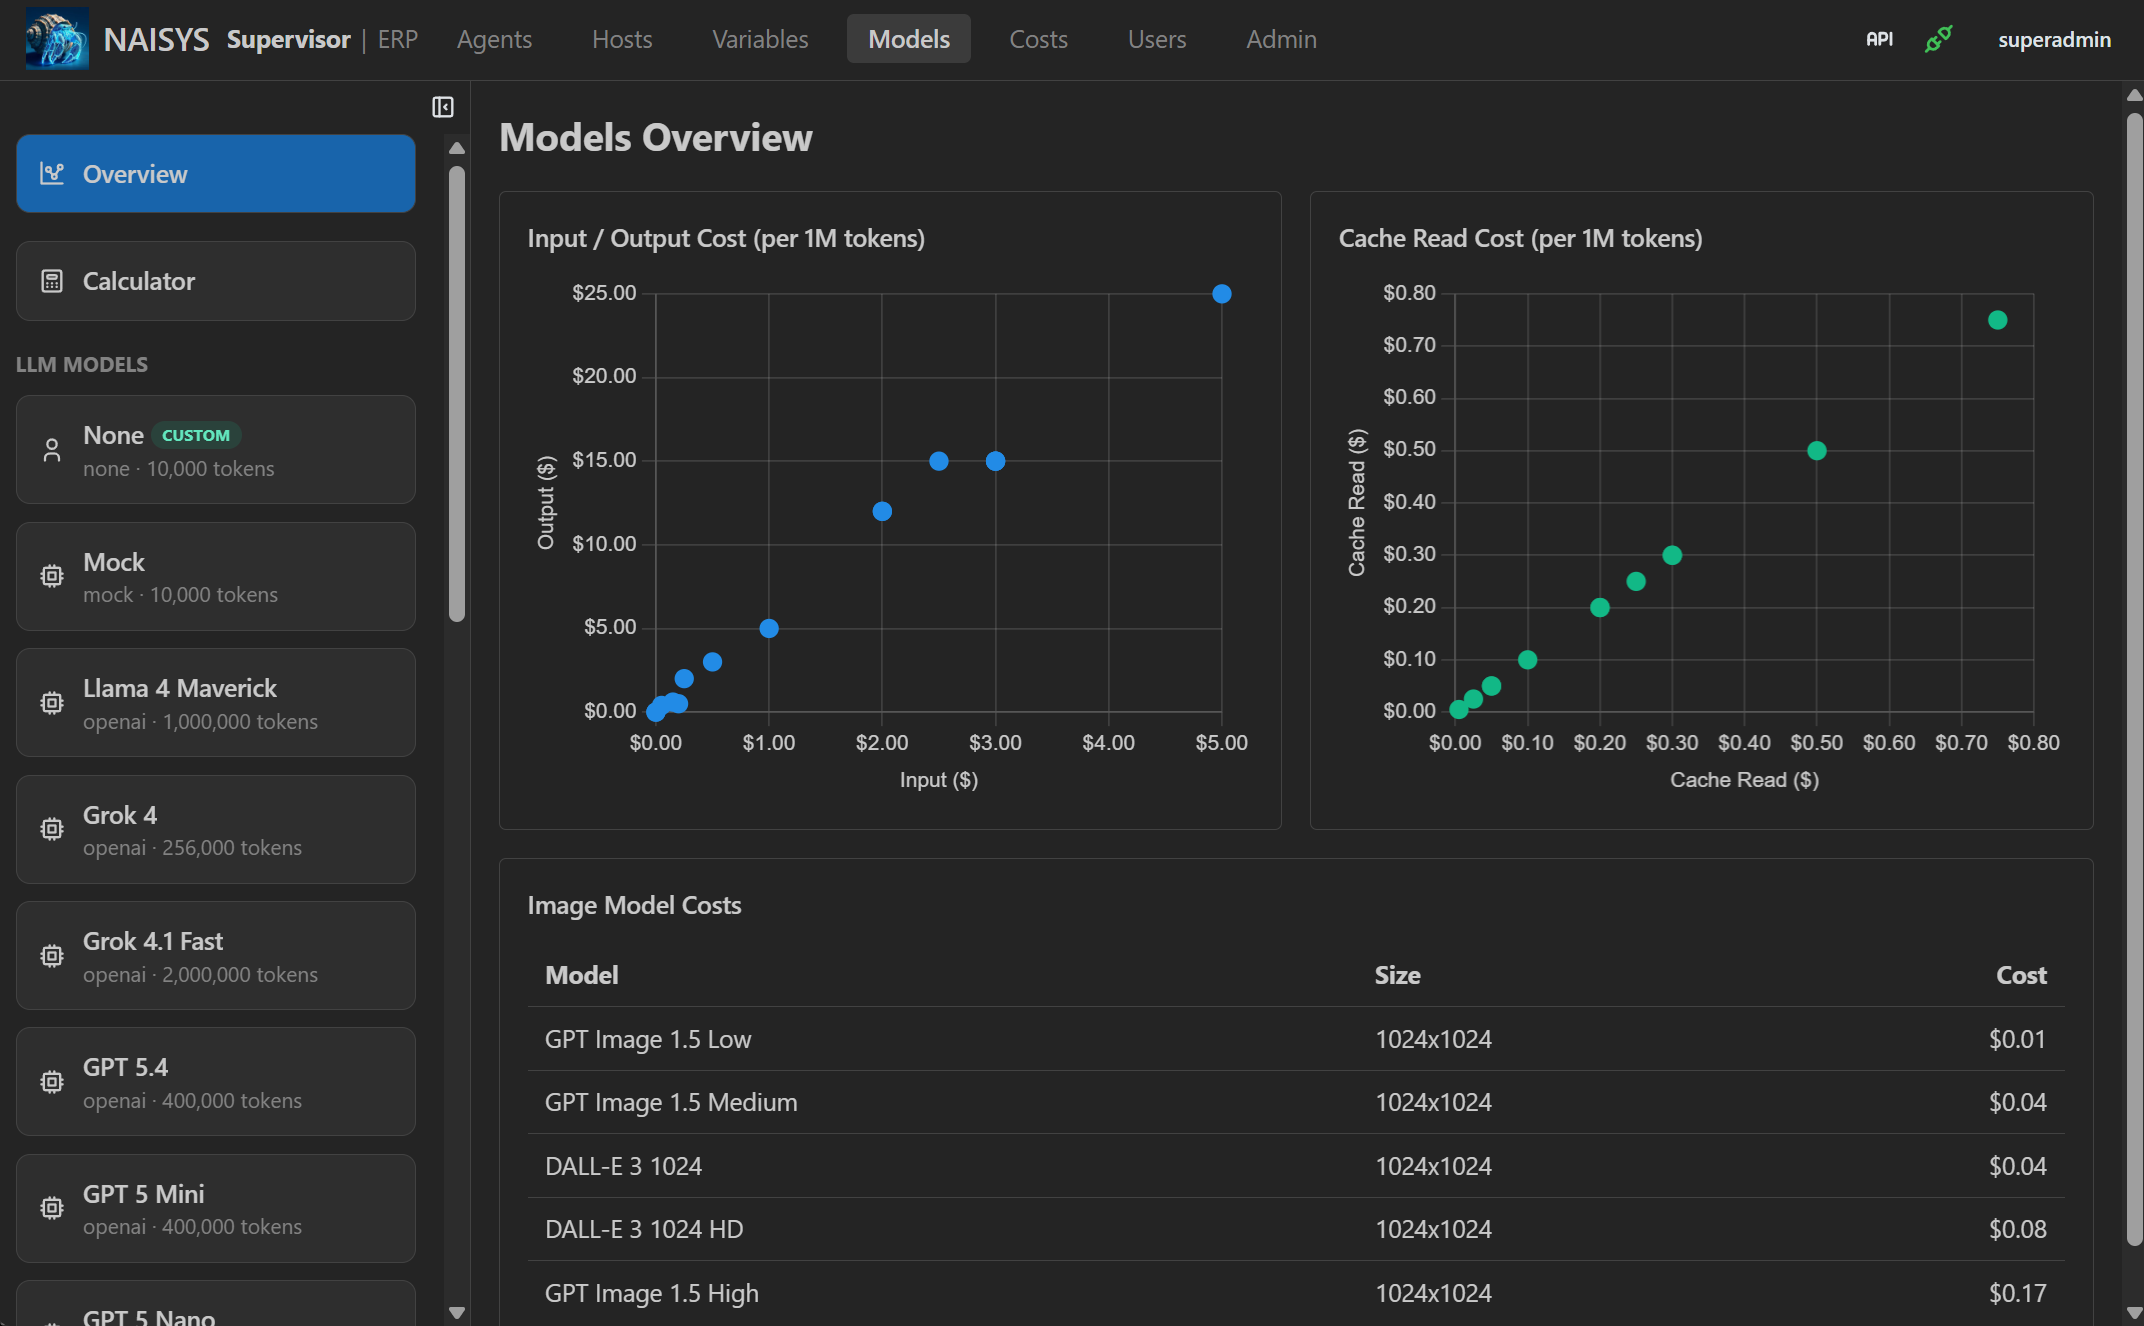The image size is (2144, 1326).
Task: Select Grok 4.1 Fast from the model list
Action: click(215, 955)
